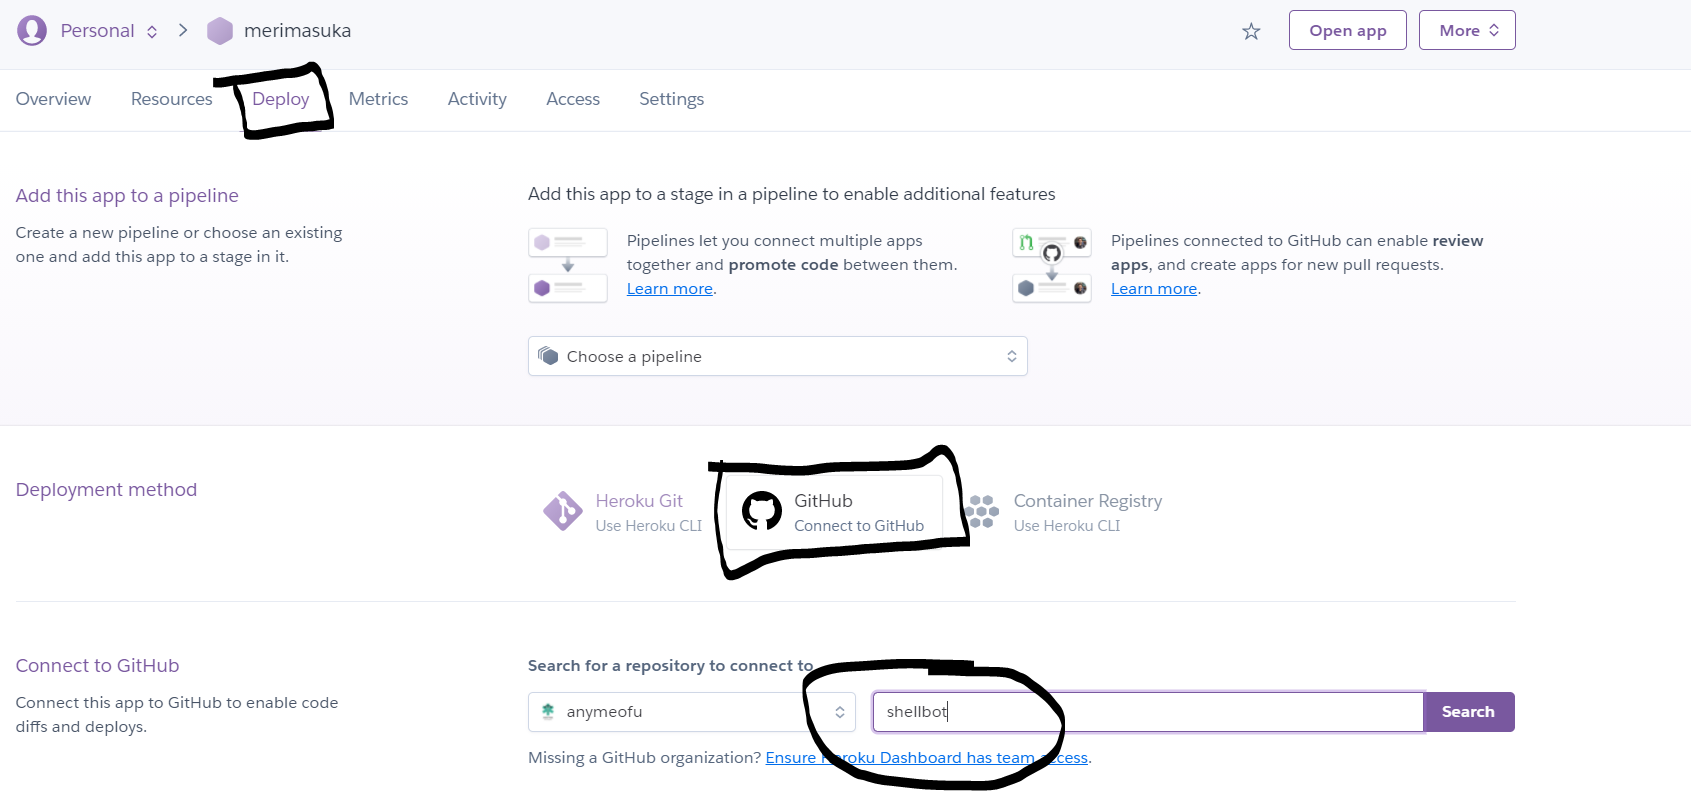Click the GitHub review apps diagram thumbnail
The width and height of the screenshot is (1691, 809).
1052,265
